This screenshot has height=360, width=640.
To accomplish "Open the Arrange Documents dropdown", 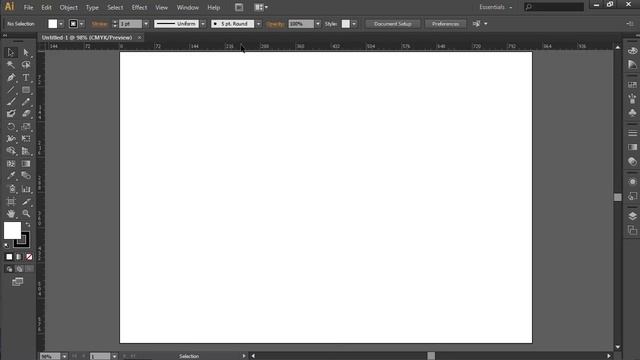I will [x=261, y=7].
